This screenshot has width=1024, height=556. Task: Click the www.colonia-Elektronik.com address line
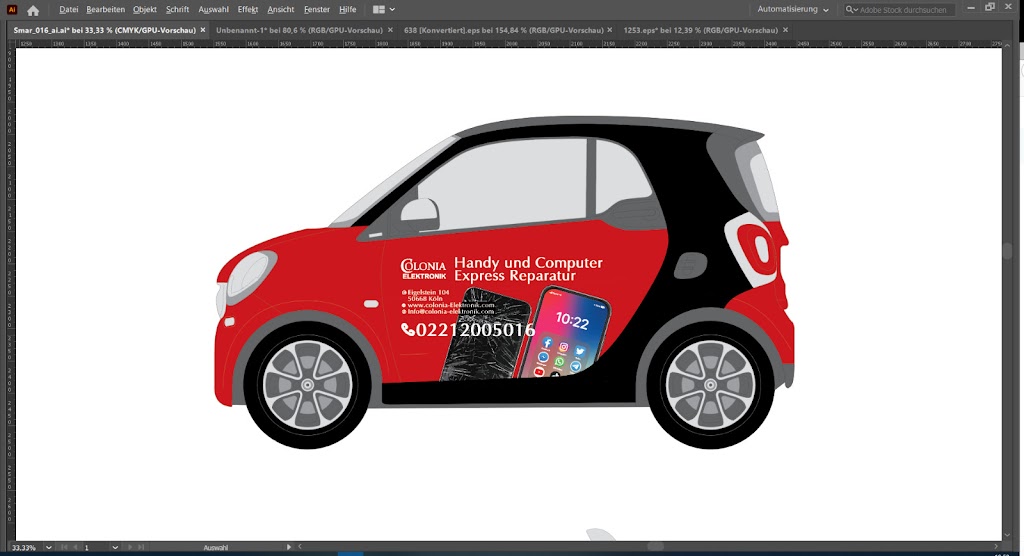point(449,305)
